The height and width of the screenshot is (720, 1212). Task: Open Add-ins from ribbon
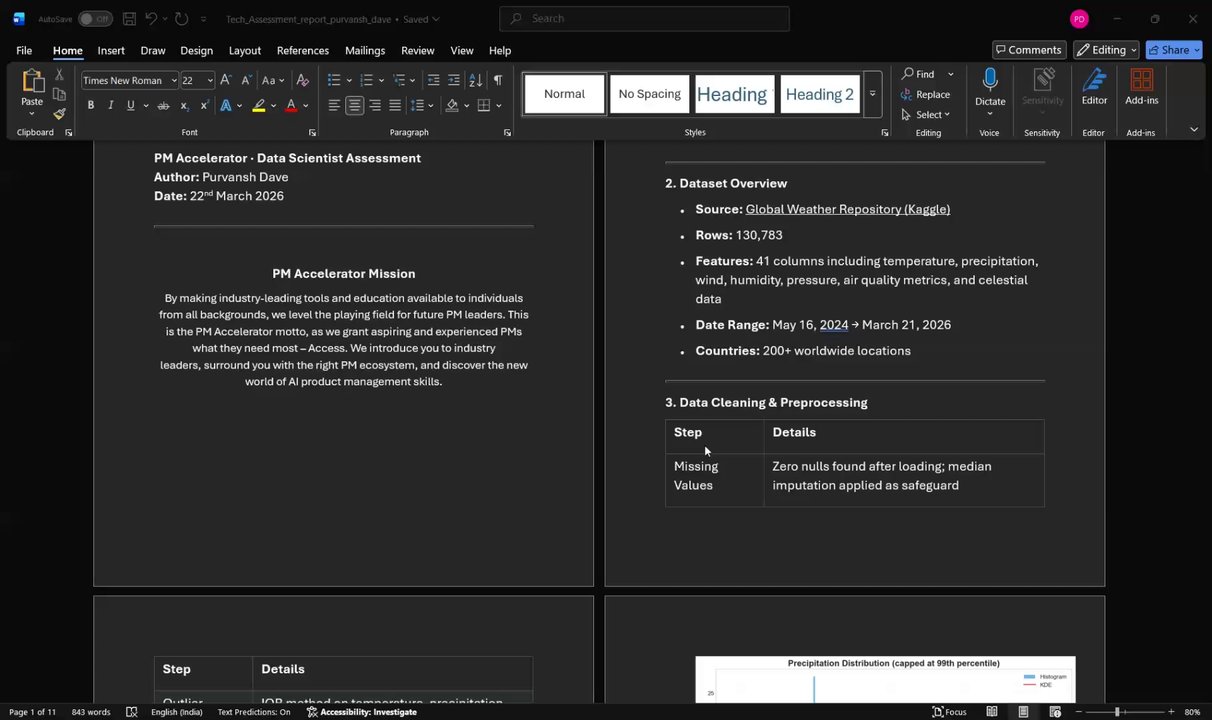(x=1141, y=87)
